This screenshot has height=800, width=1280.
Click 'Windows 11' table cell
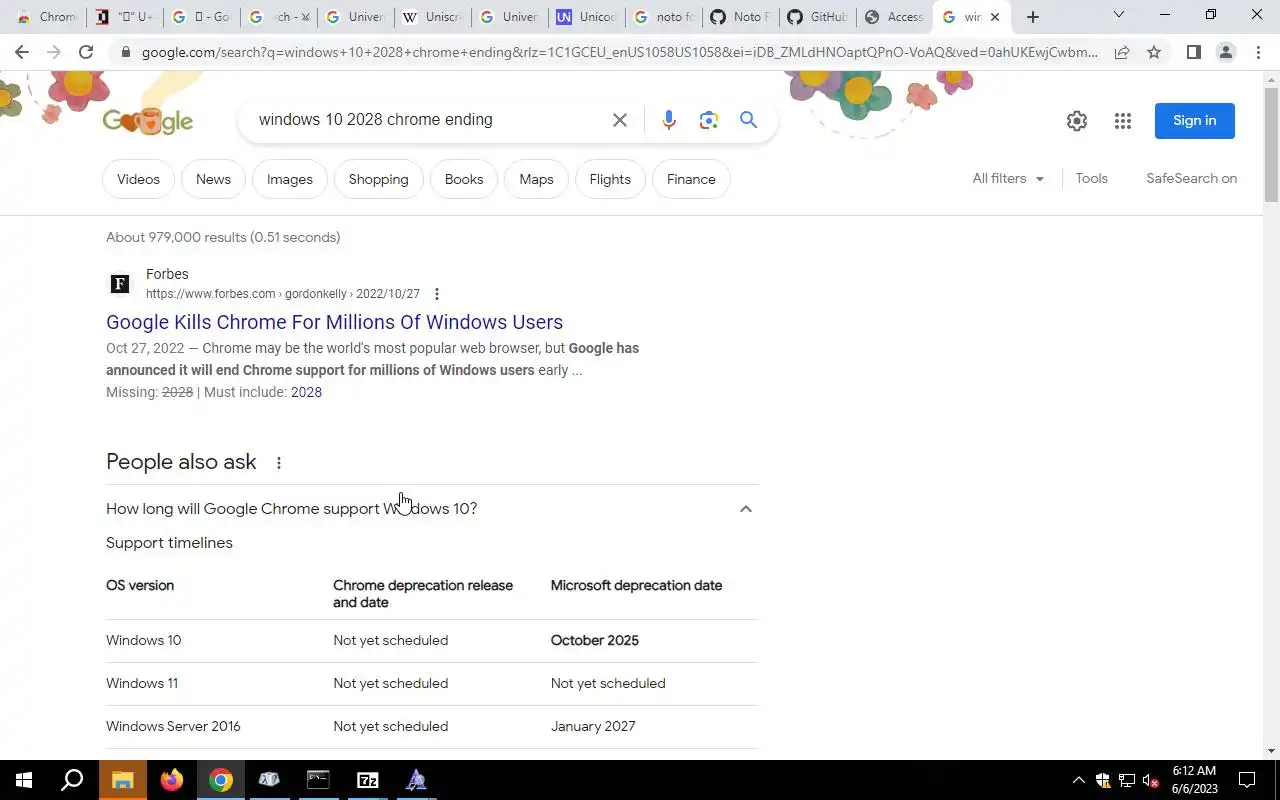click(142, 684)
